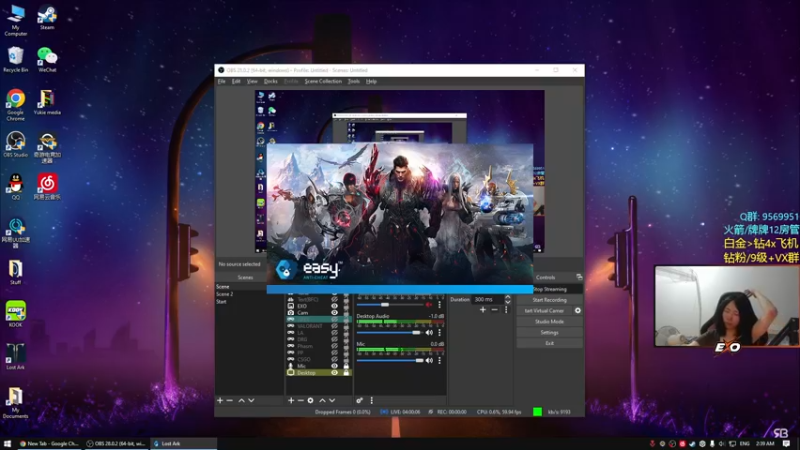Mute the Mic channel speaker icon
This screenshot has height=450, width=800.
pos(429,361)
